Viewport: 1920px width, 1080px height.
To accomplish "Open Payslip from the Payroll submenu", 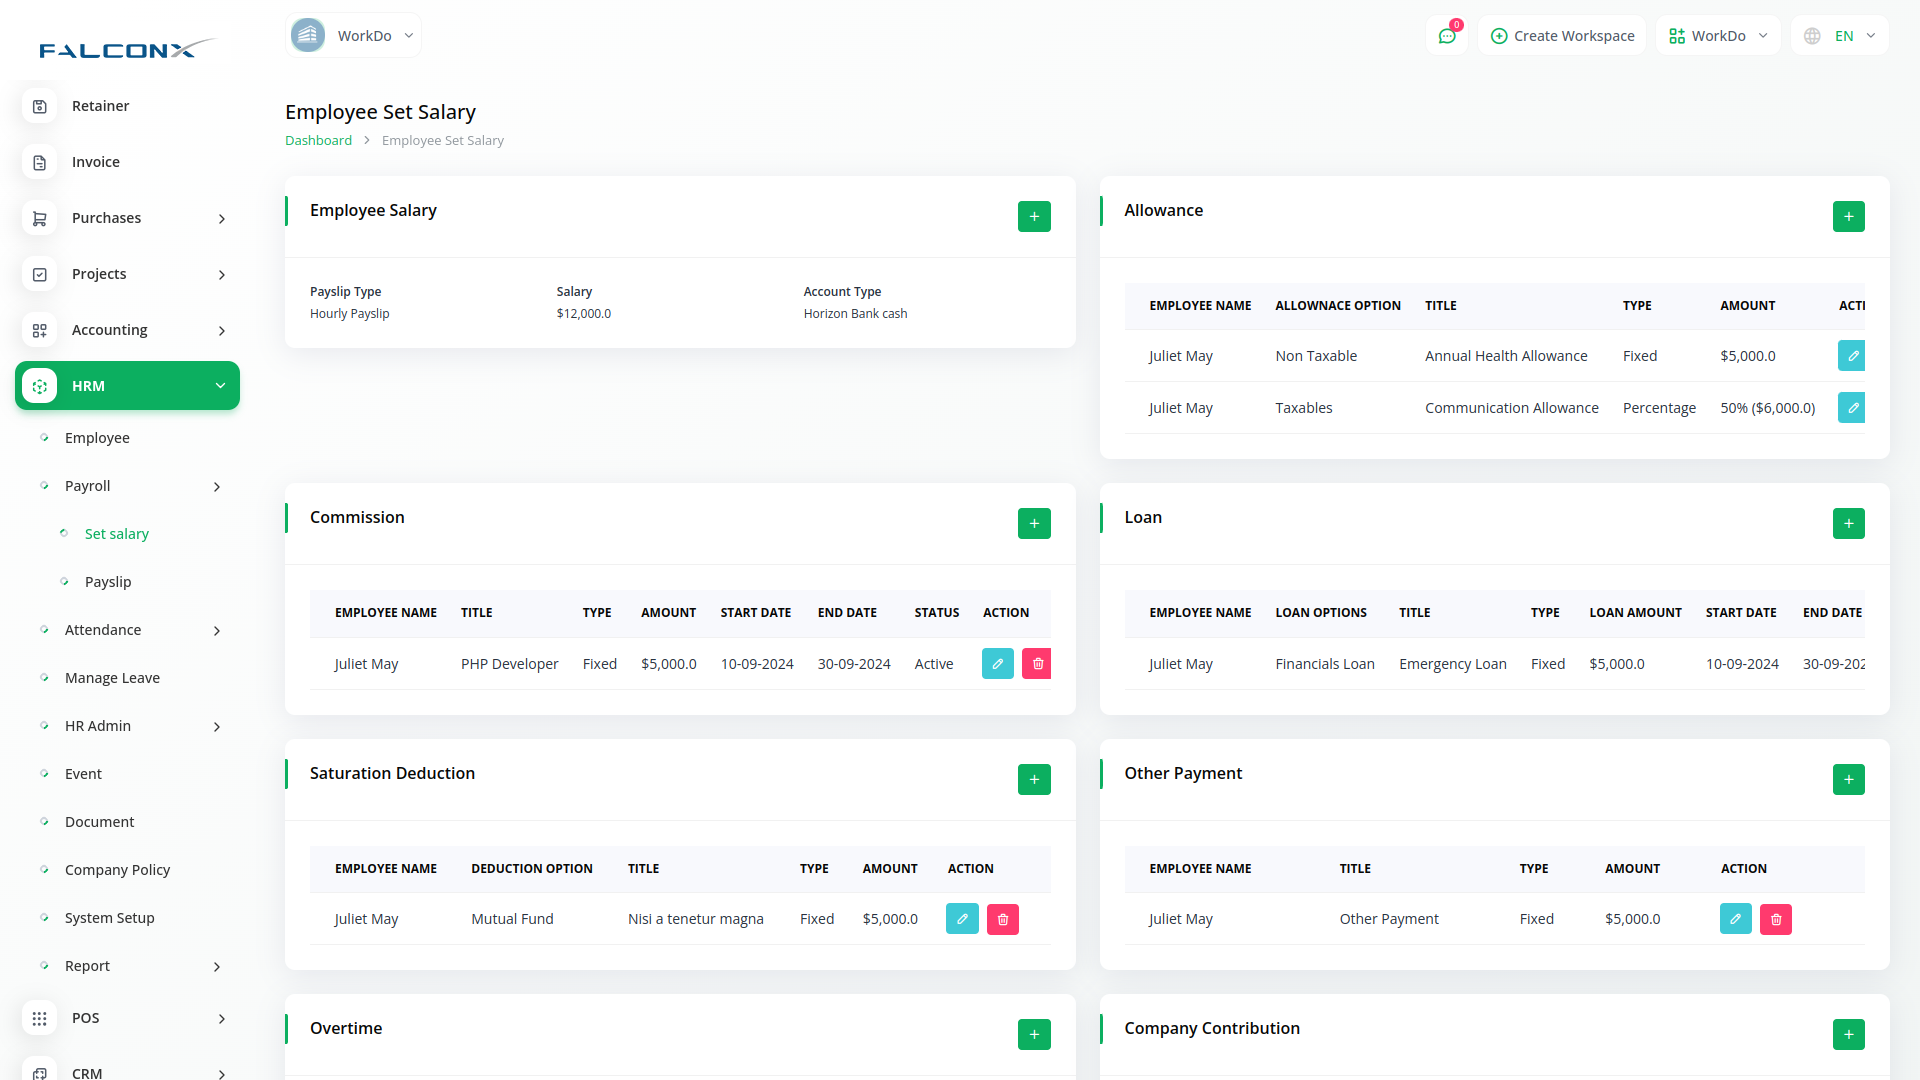I will point(108,582).
